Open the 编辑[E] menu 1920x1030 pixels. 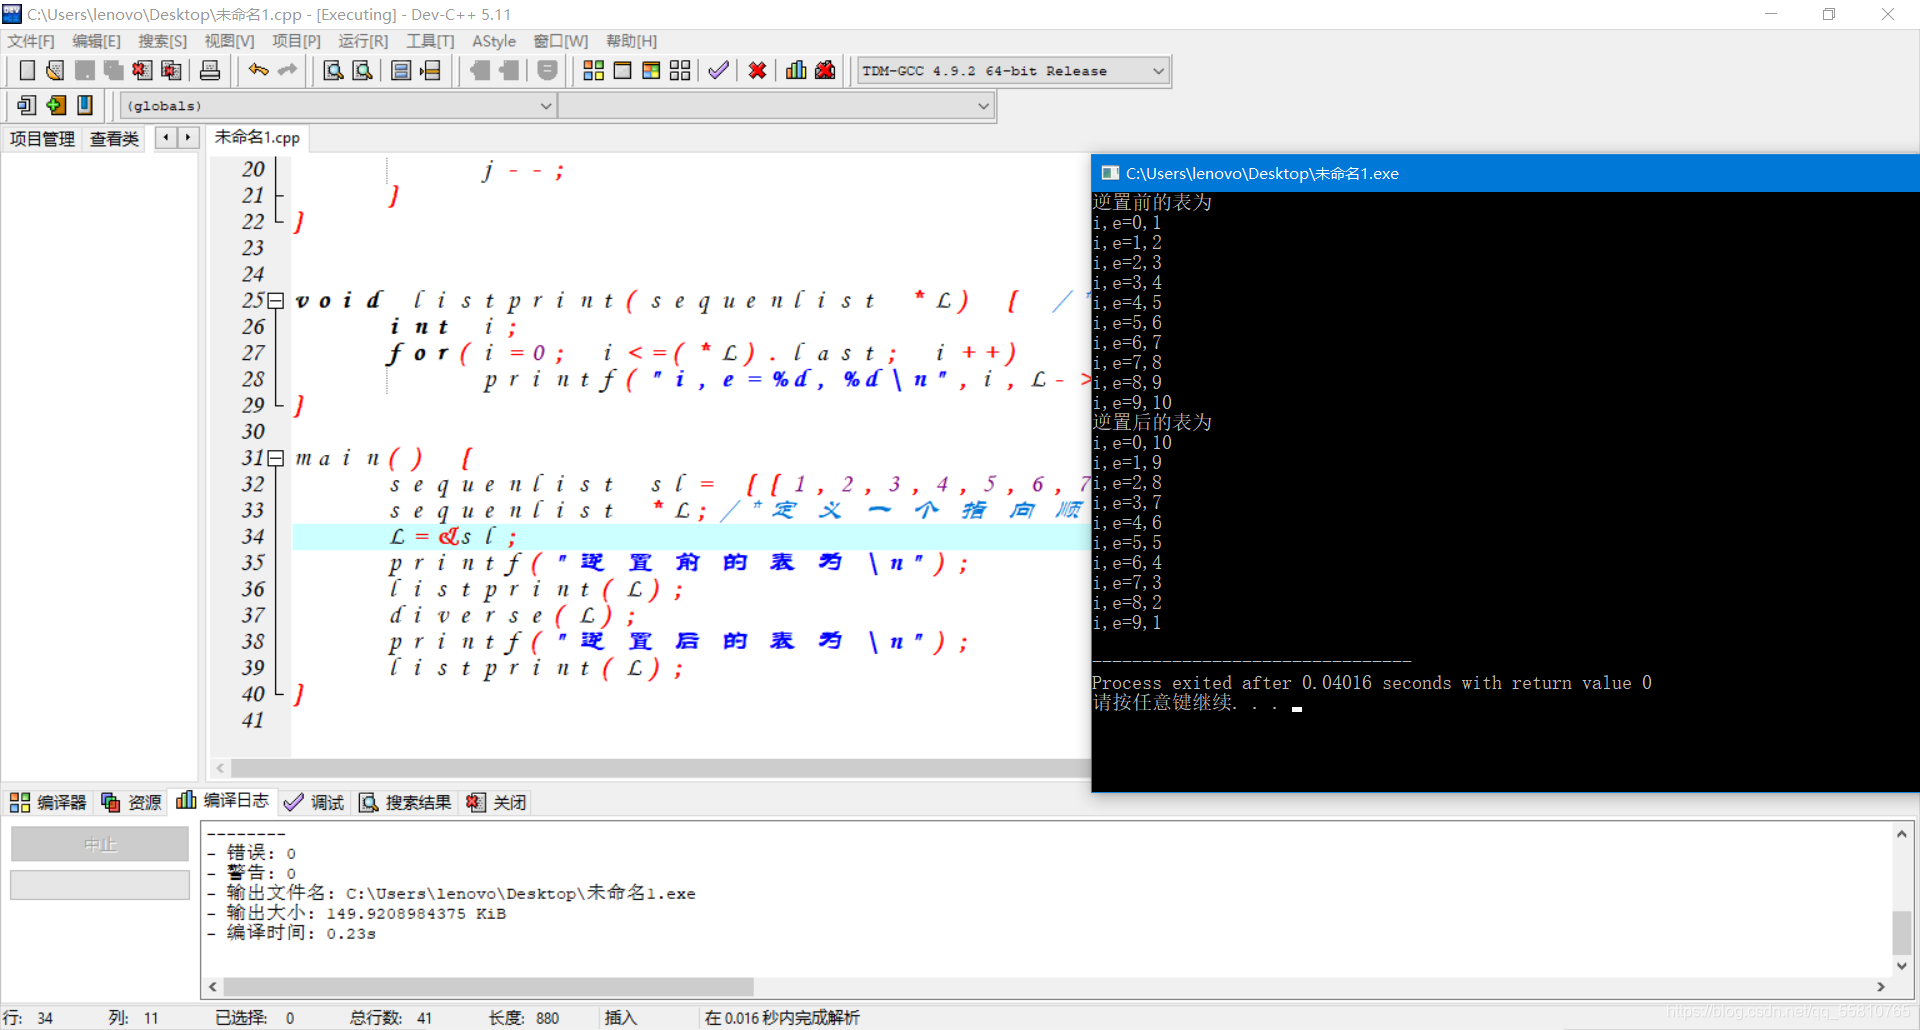[x=96, y=41]
